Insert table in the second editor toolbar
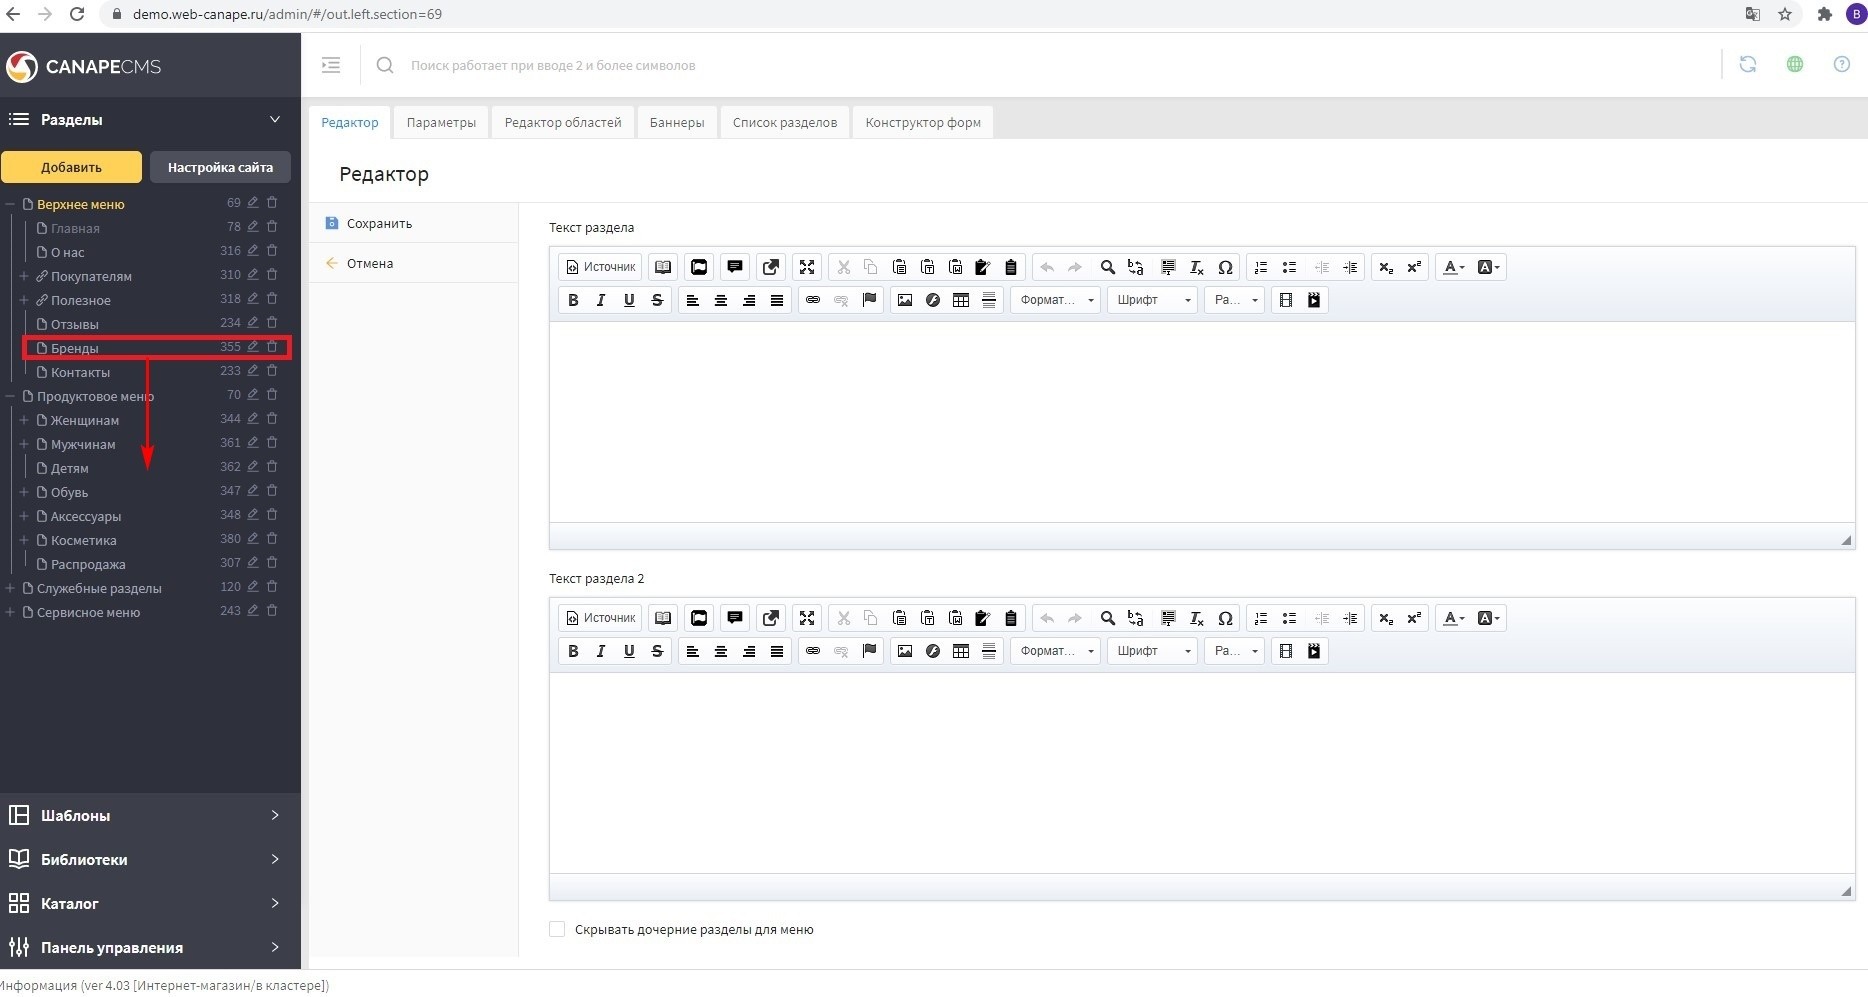The width and height of the screenshot is (1868, 997). 961,651
